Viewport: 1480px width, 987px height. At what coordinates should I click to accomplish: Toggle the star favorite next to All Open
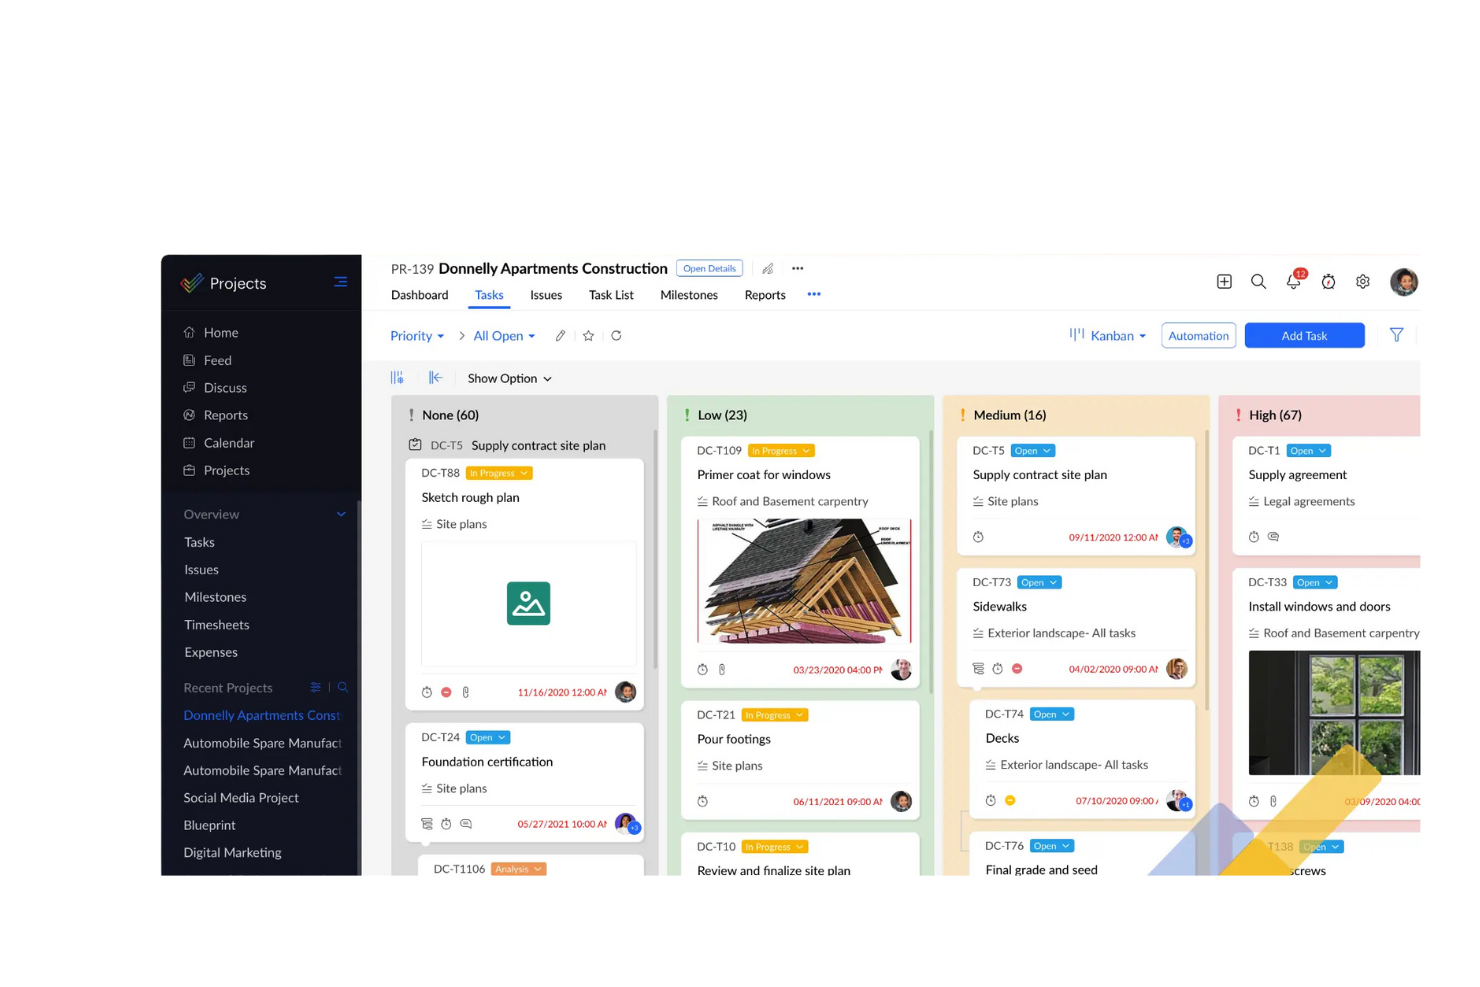click(588, 336)
